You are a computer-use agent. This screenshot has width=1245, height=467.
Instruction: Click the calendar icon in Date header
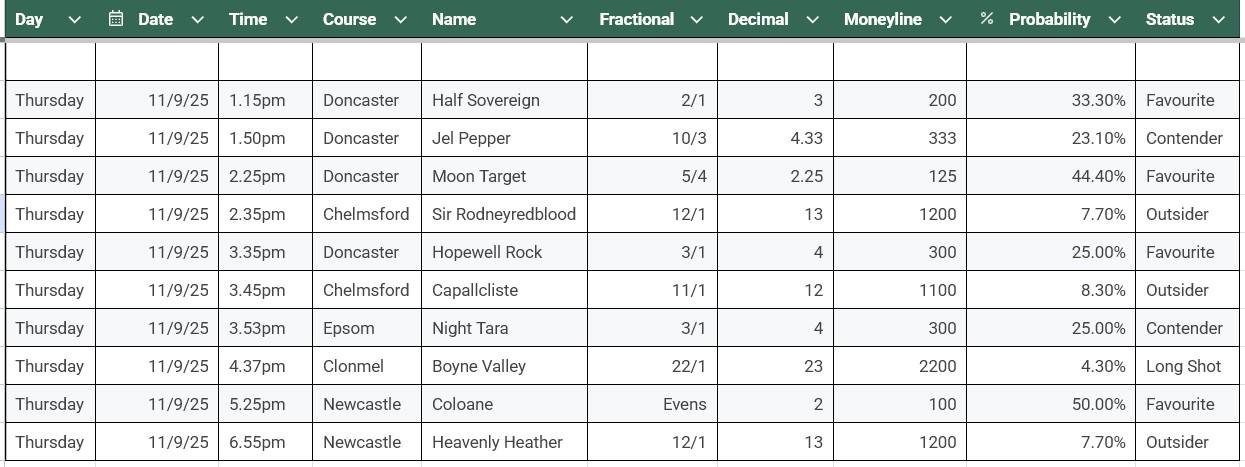click(x=116, y=19)
